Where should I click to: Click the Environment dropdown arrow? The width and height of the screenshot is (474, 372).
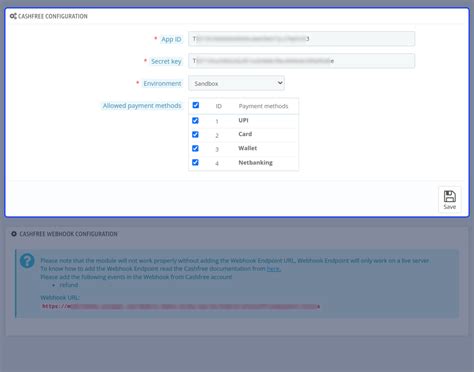click(x=280, y=83)
